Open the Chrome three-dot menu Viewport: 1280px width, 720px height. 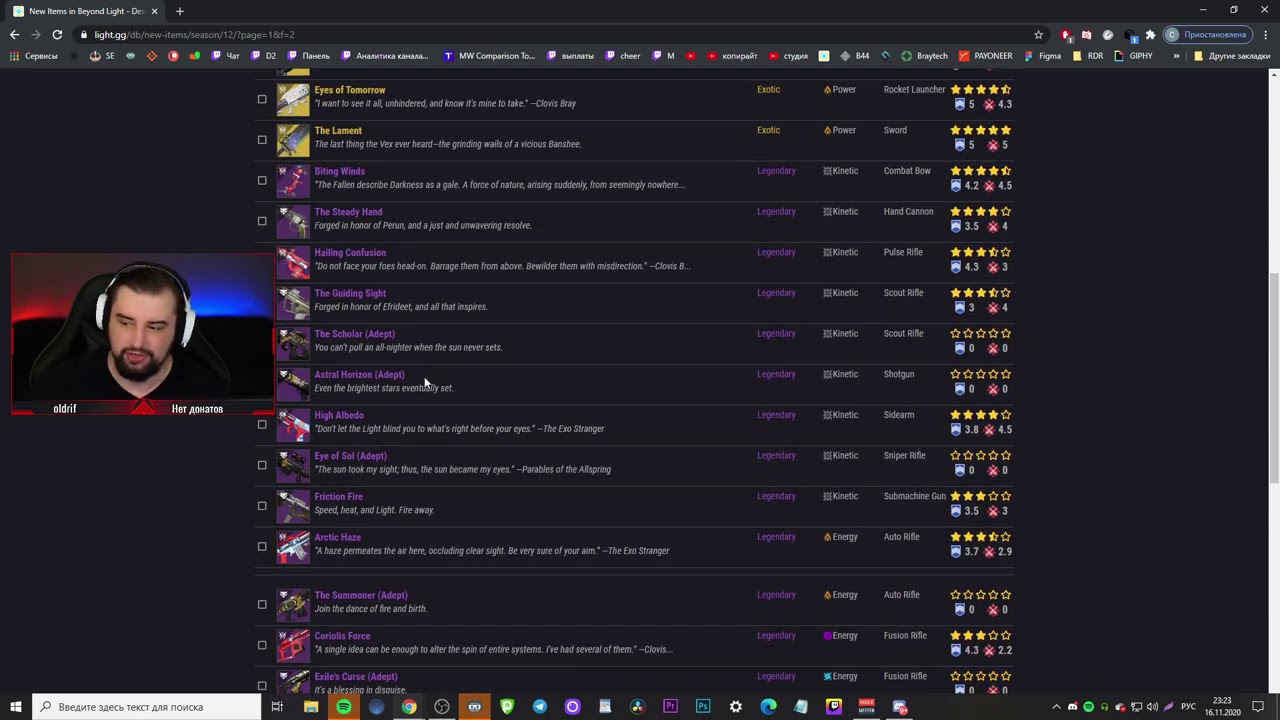(1266, 34)
